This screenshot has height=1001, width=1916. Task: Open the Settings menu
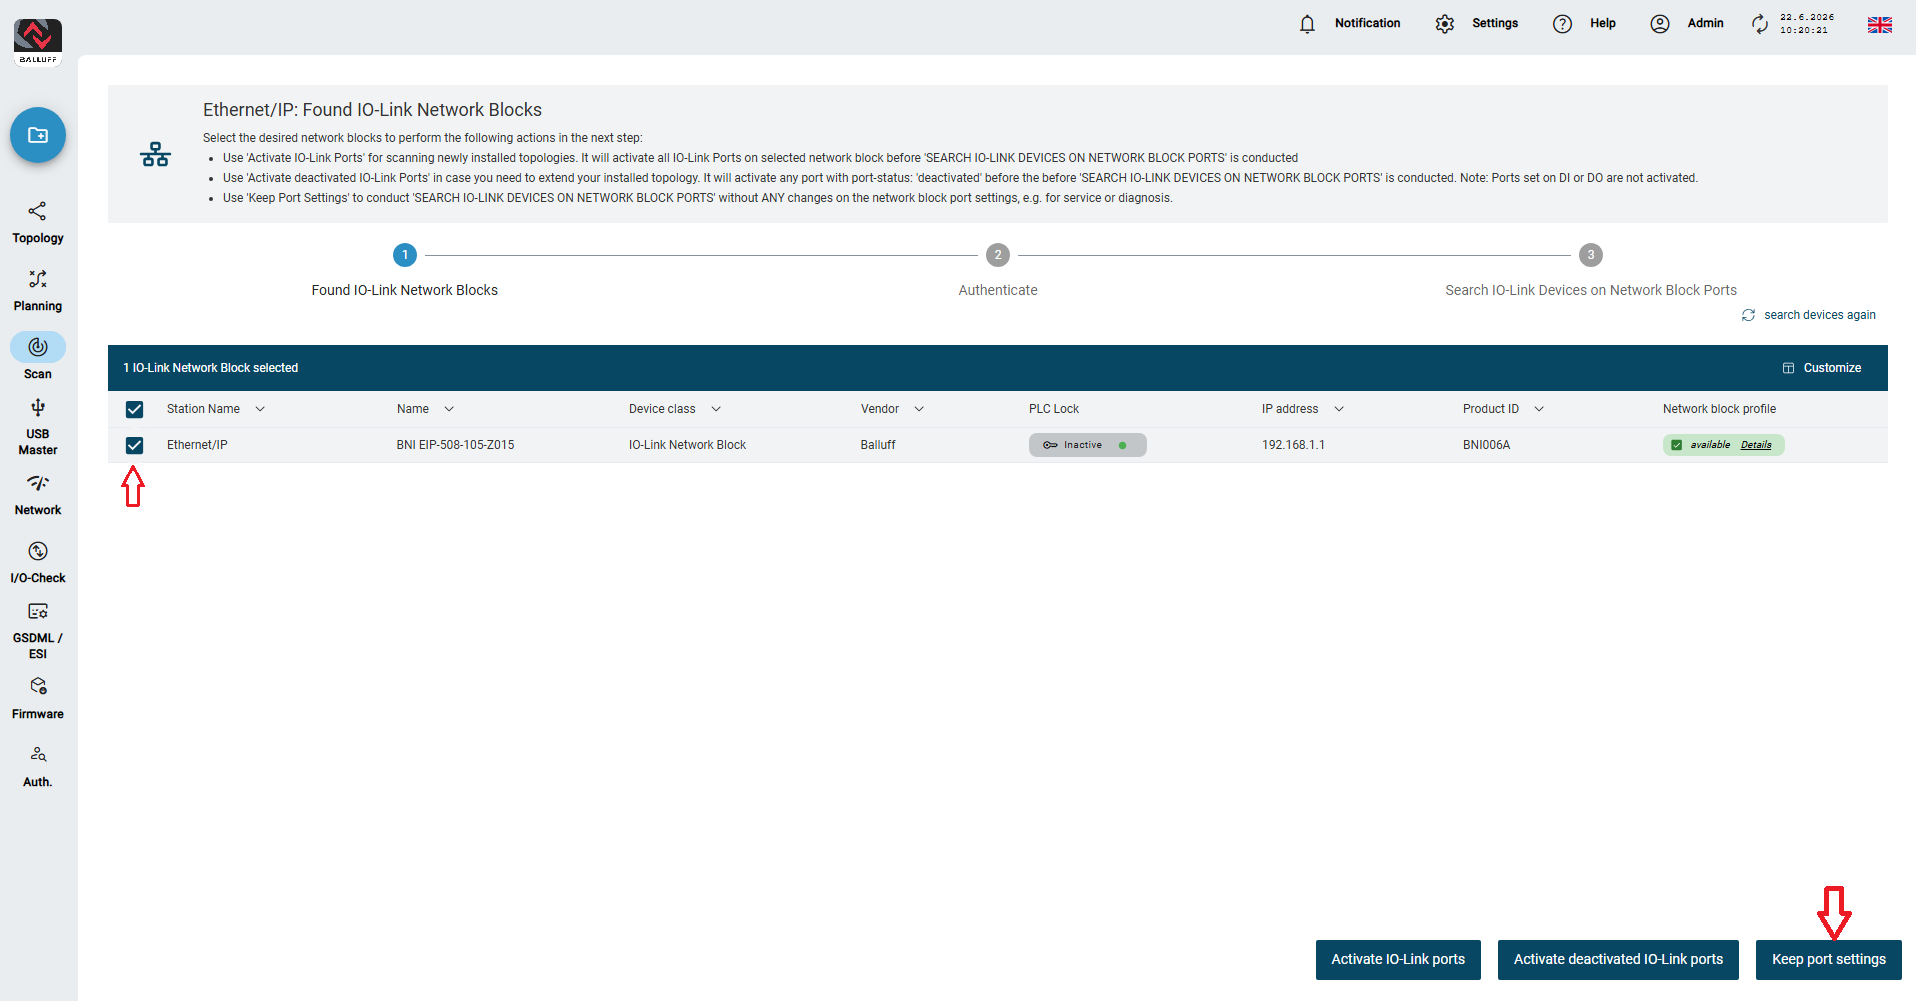click(x=1476, y=24)
